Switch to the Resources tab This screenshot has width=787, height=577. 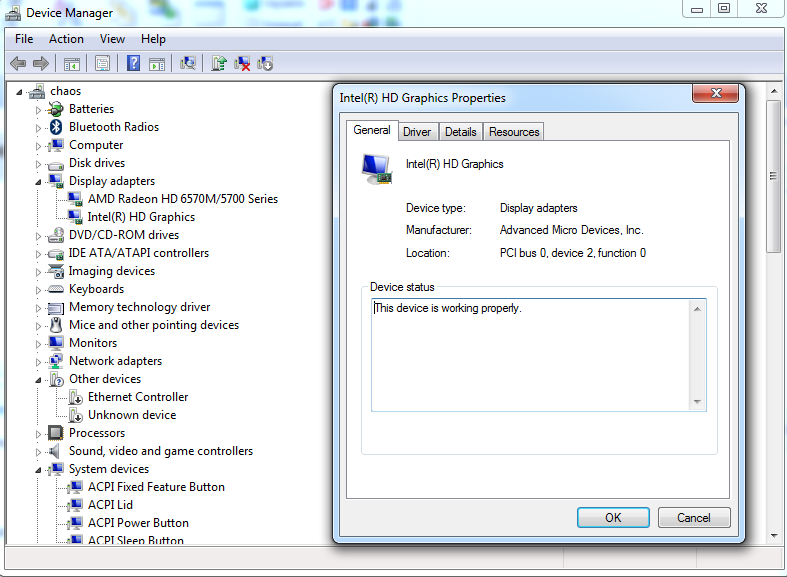[x=514, y=132]
